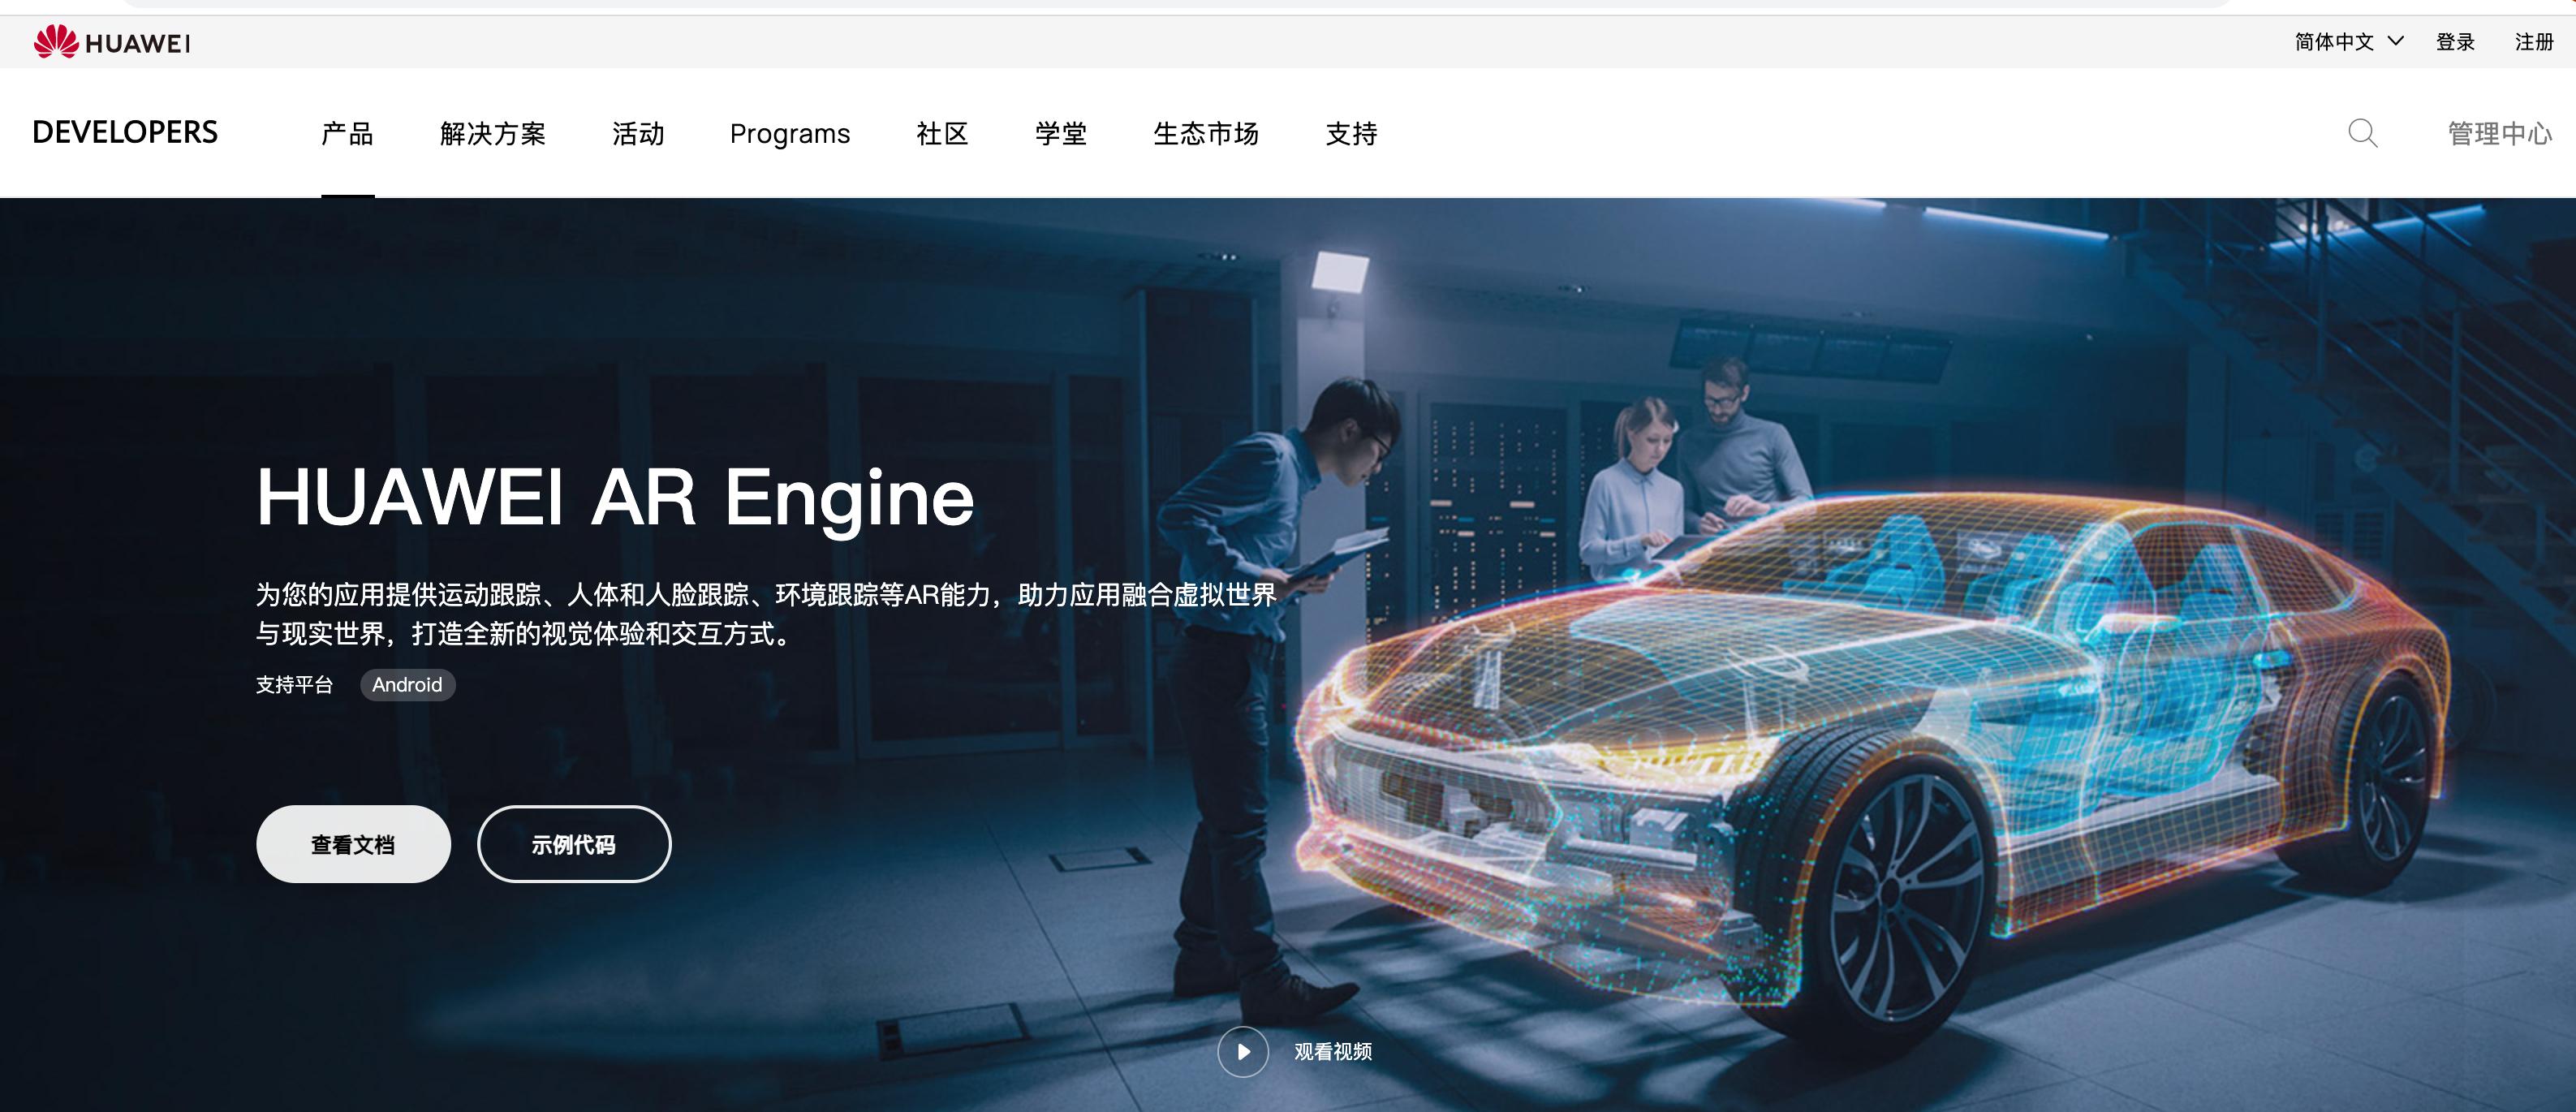Open the 学堂 menu item
The height and width of the screenshot is (1112, 2576).
[1061, 133]
